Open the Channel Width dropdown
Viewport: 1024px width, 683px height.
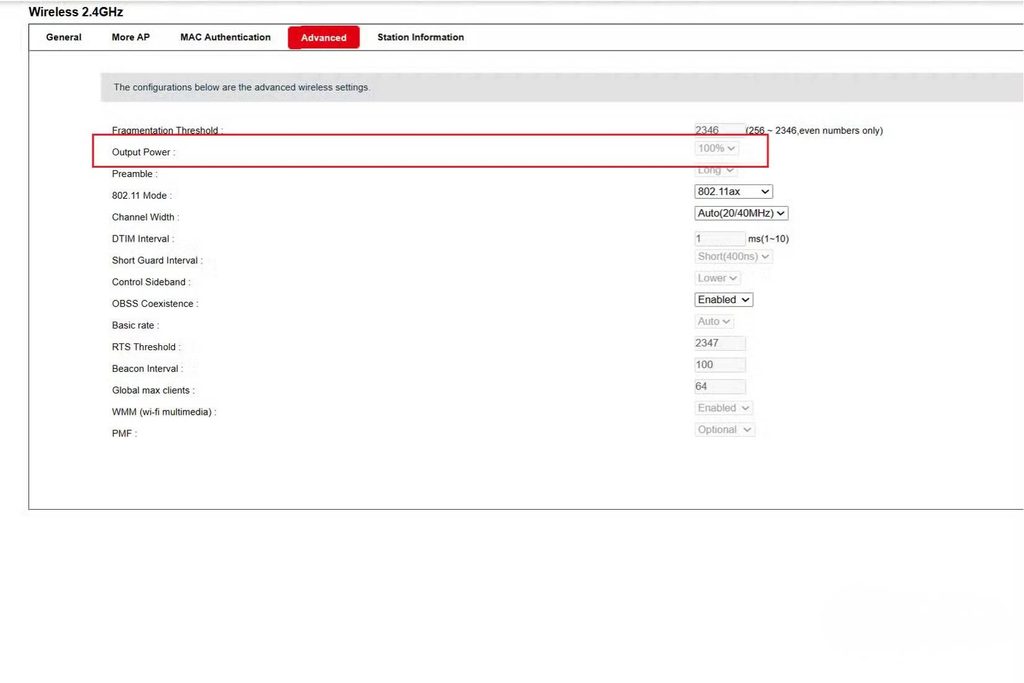point(741,213)
